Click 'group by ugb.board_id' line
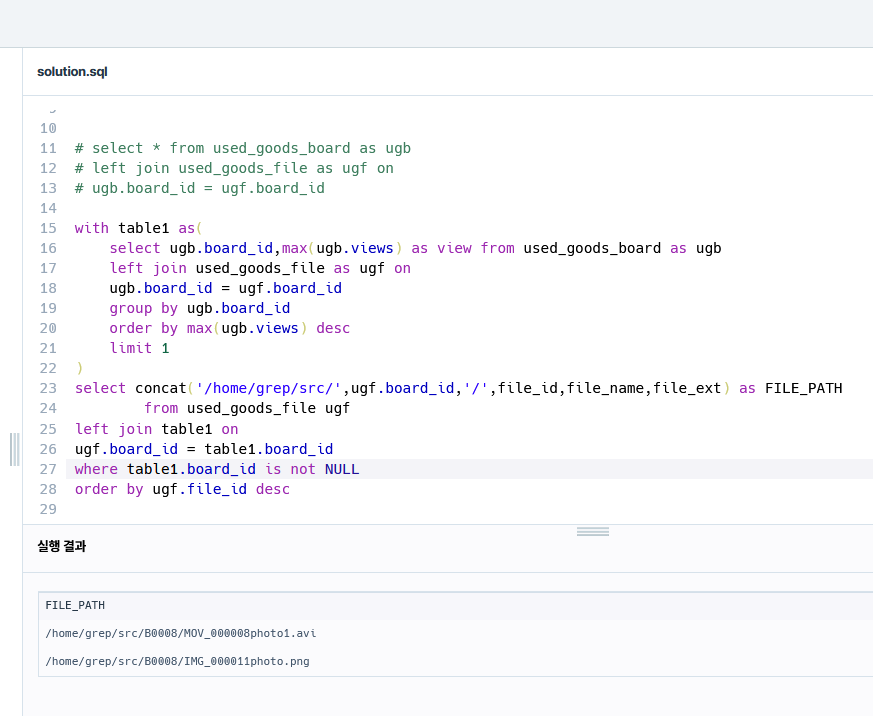The height and width of the screenshot is (716, 873). pos(200,308)
